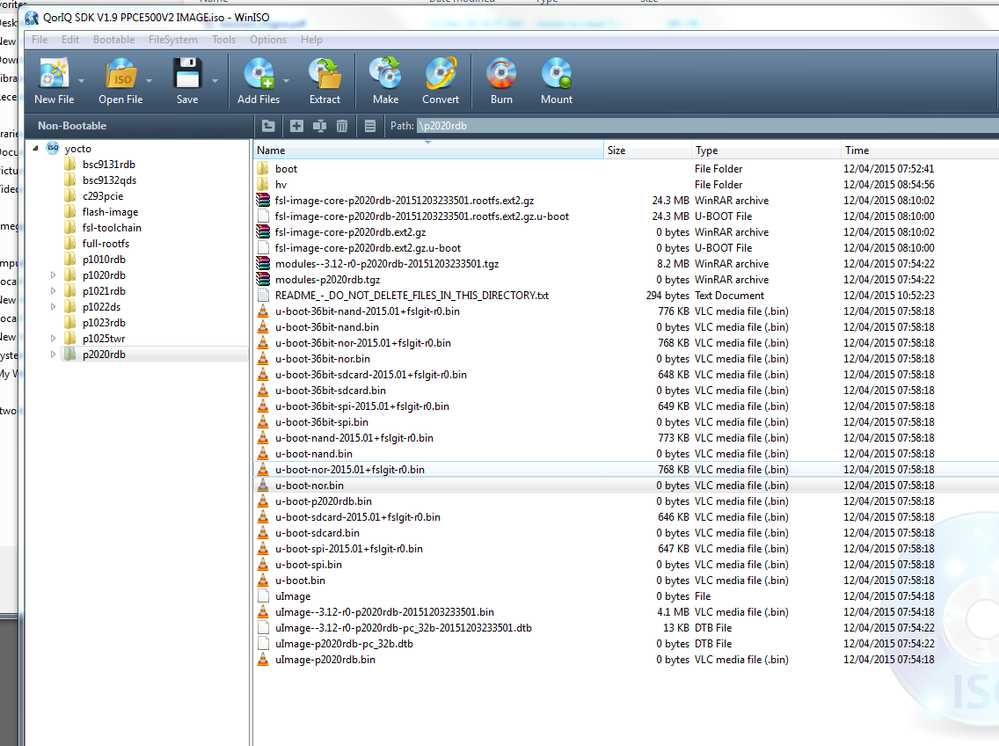Open the Help menu
The image size is (999, 746).
(x=312, y=39)
